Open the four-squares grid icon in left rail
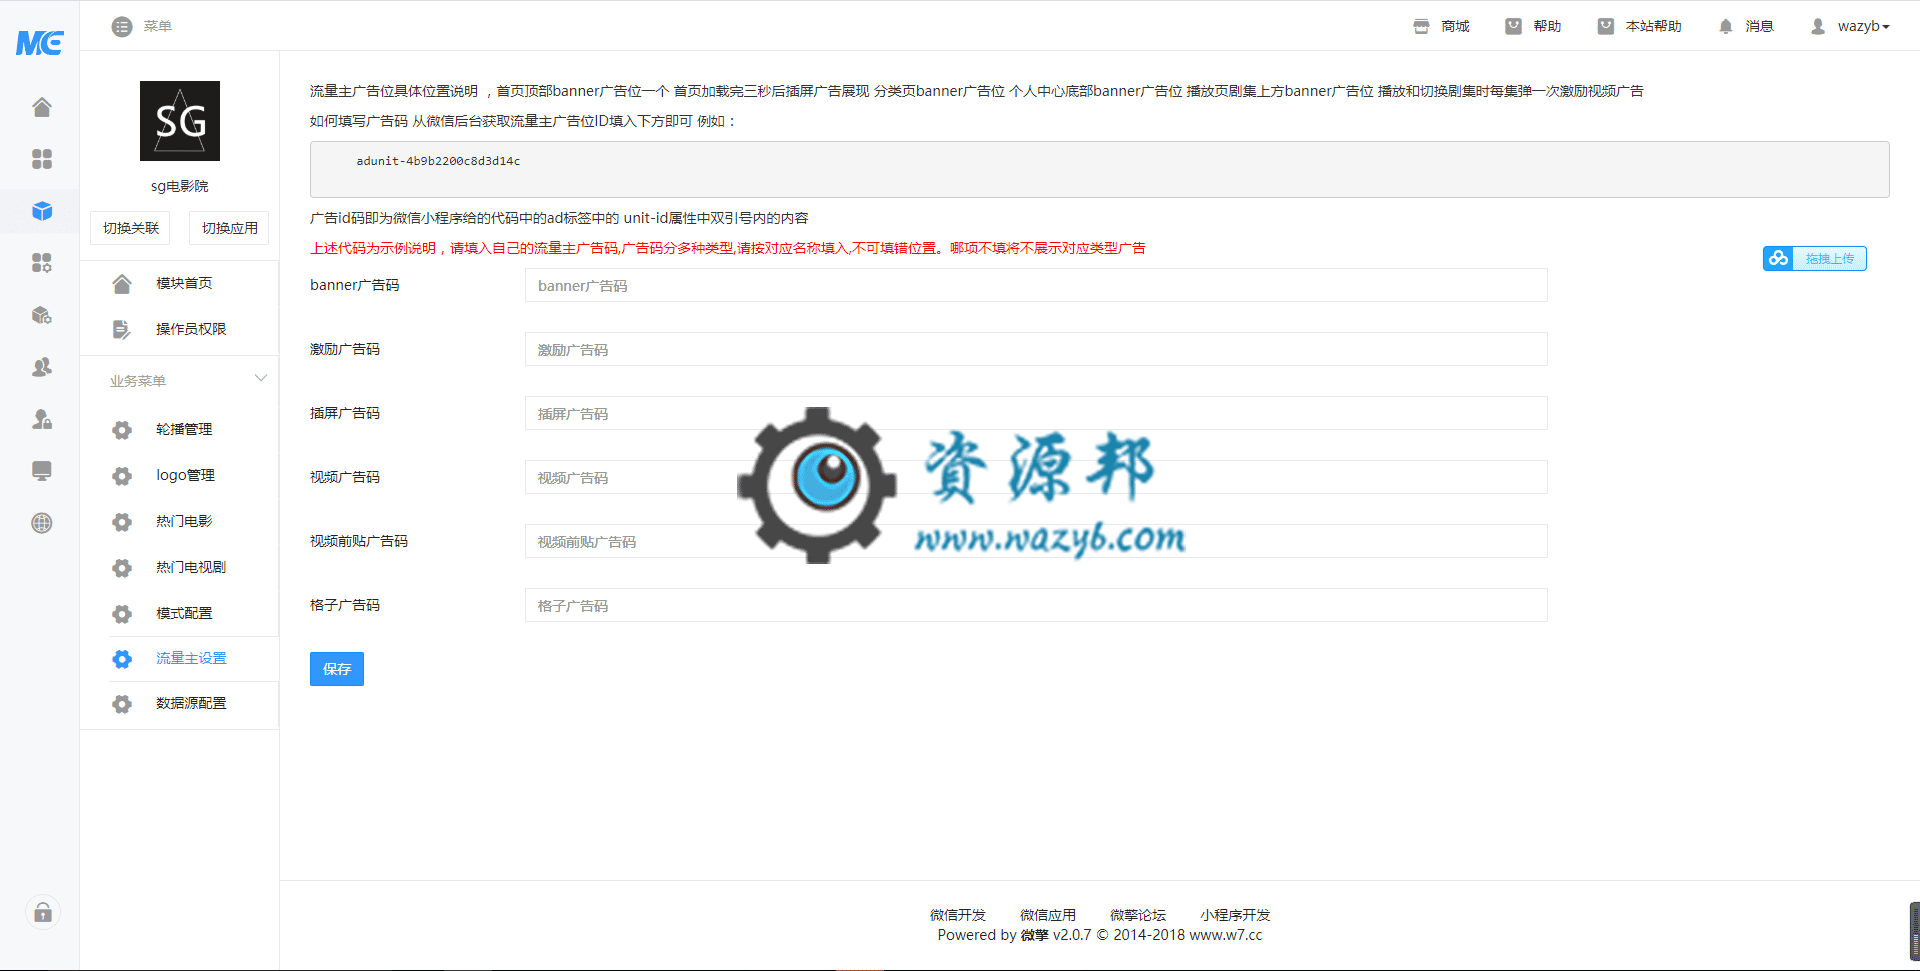Screen dimensions: 1920x971 coord(42,159)
